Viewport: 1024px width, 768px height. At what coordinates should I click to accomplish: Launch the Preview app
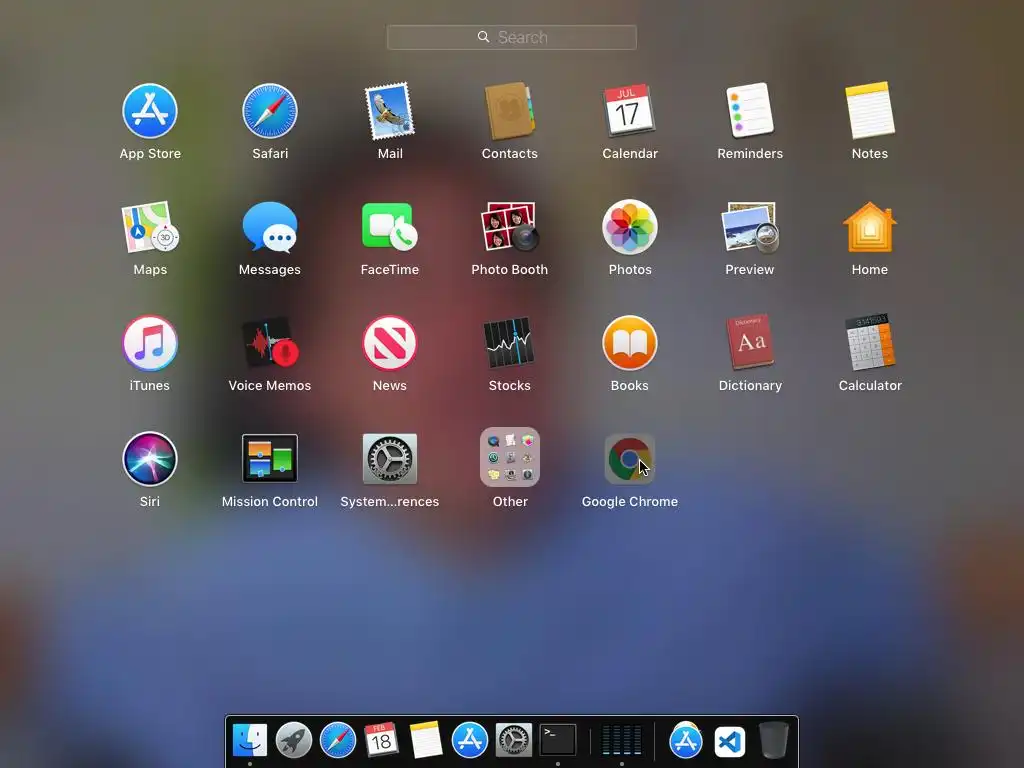[750, 227]
